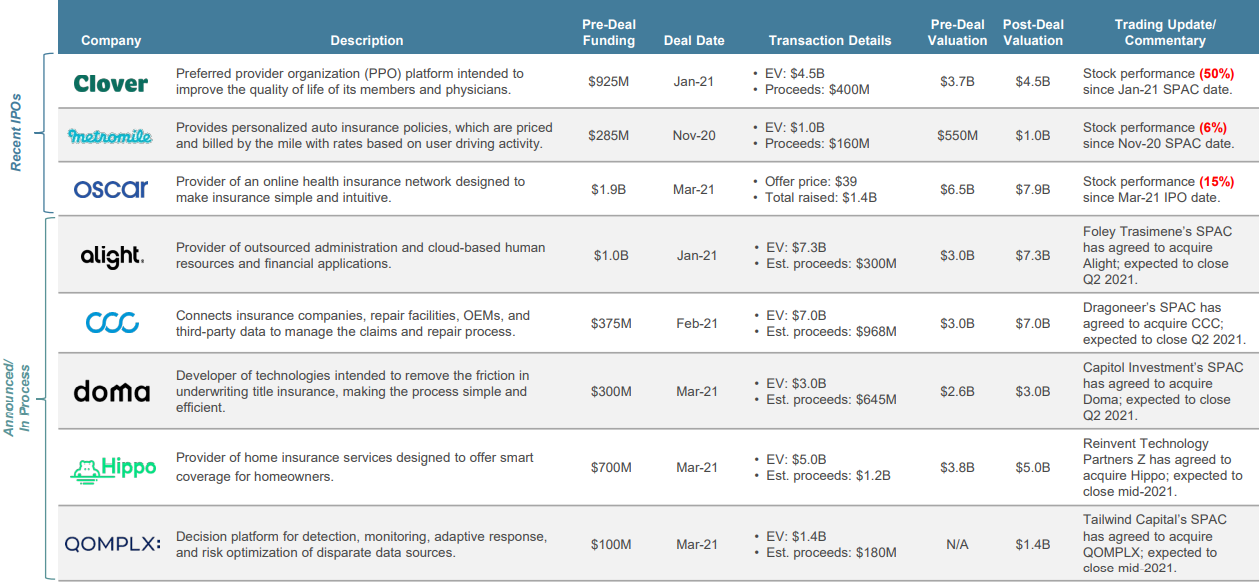The width and height of the screenshot is (1259, 582).
Task: Click the Pre-Deal Funding column header
Action: pyautogui.click(x=609, y=32)
